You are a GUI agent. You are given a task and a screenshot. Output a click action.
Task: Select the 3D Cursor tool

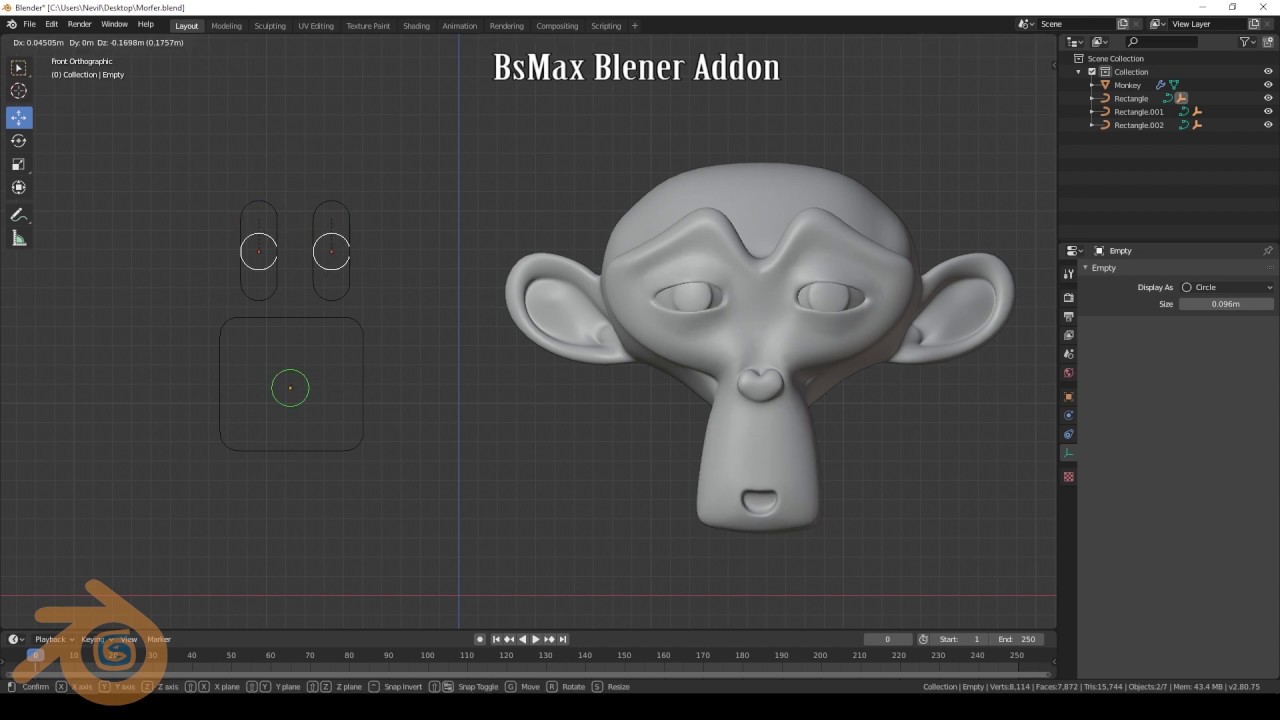[x=19, y=91]
